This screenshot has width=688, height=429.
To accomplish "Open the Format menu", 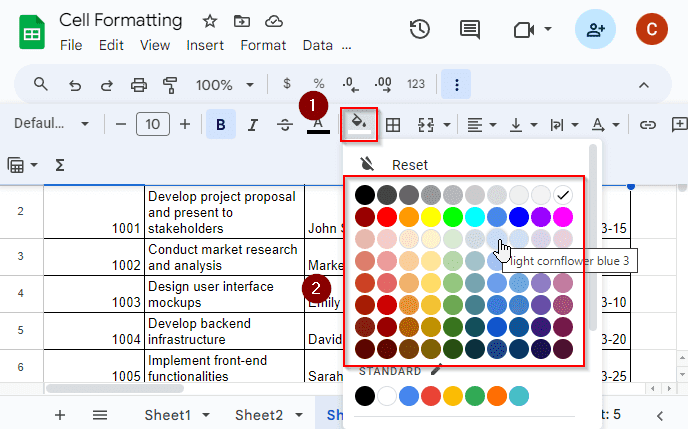I will pyautogui.click(x=263, y=45).
